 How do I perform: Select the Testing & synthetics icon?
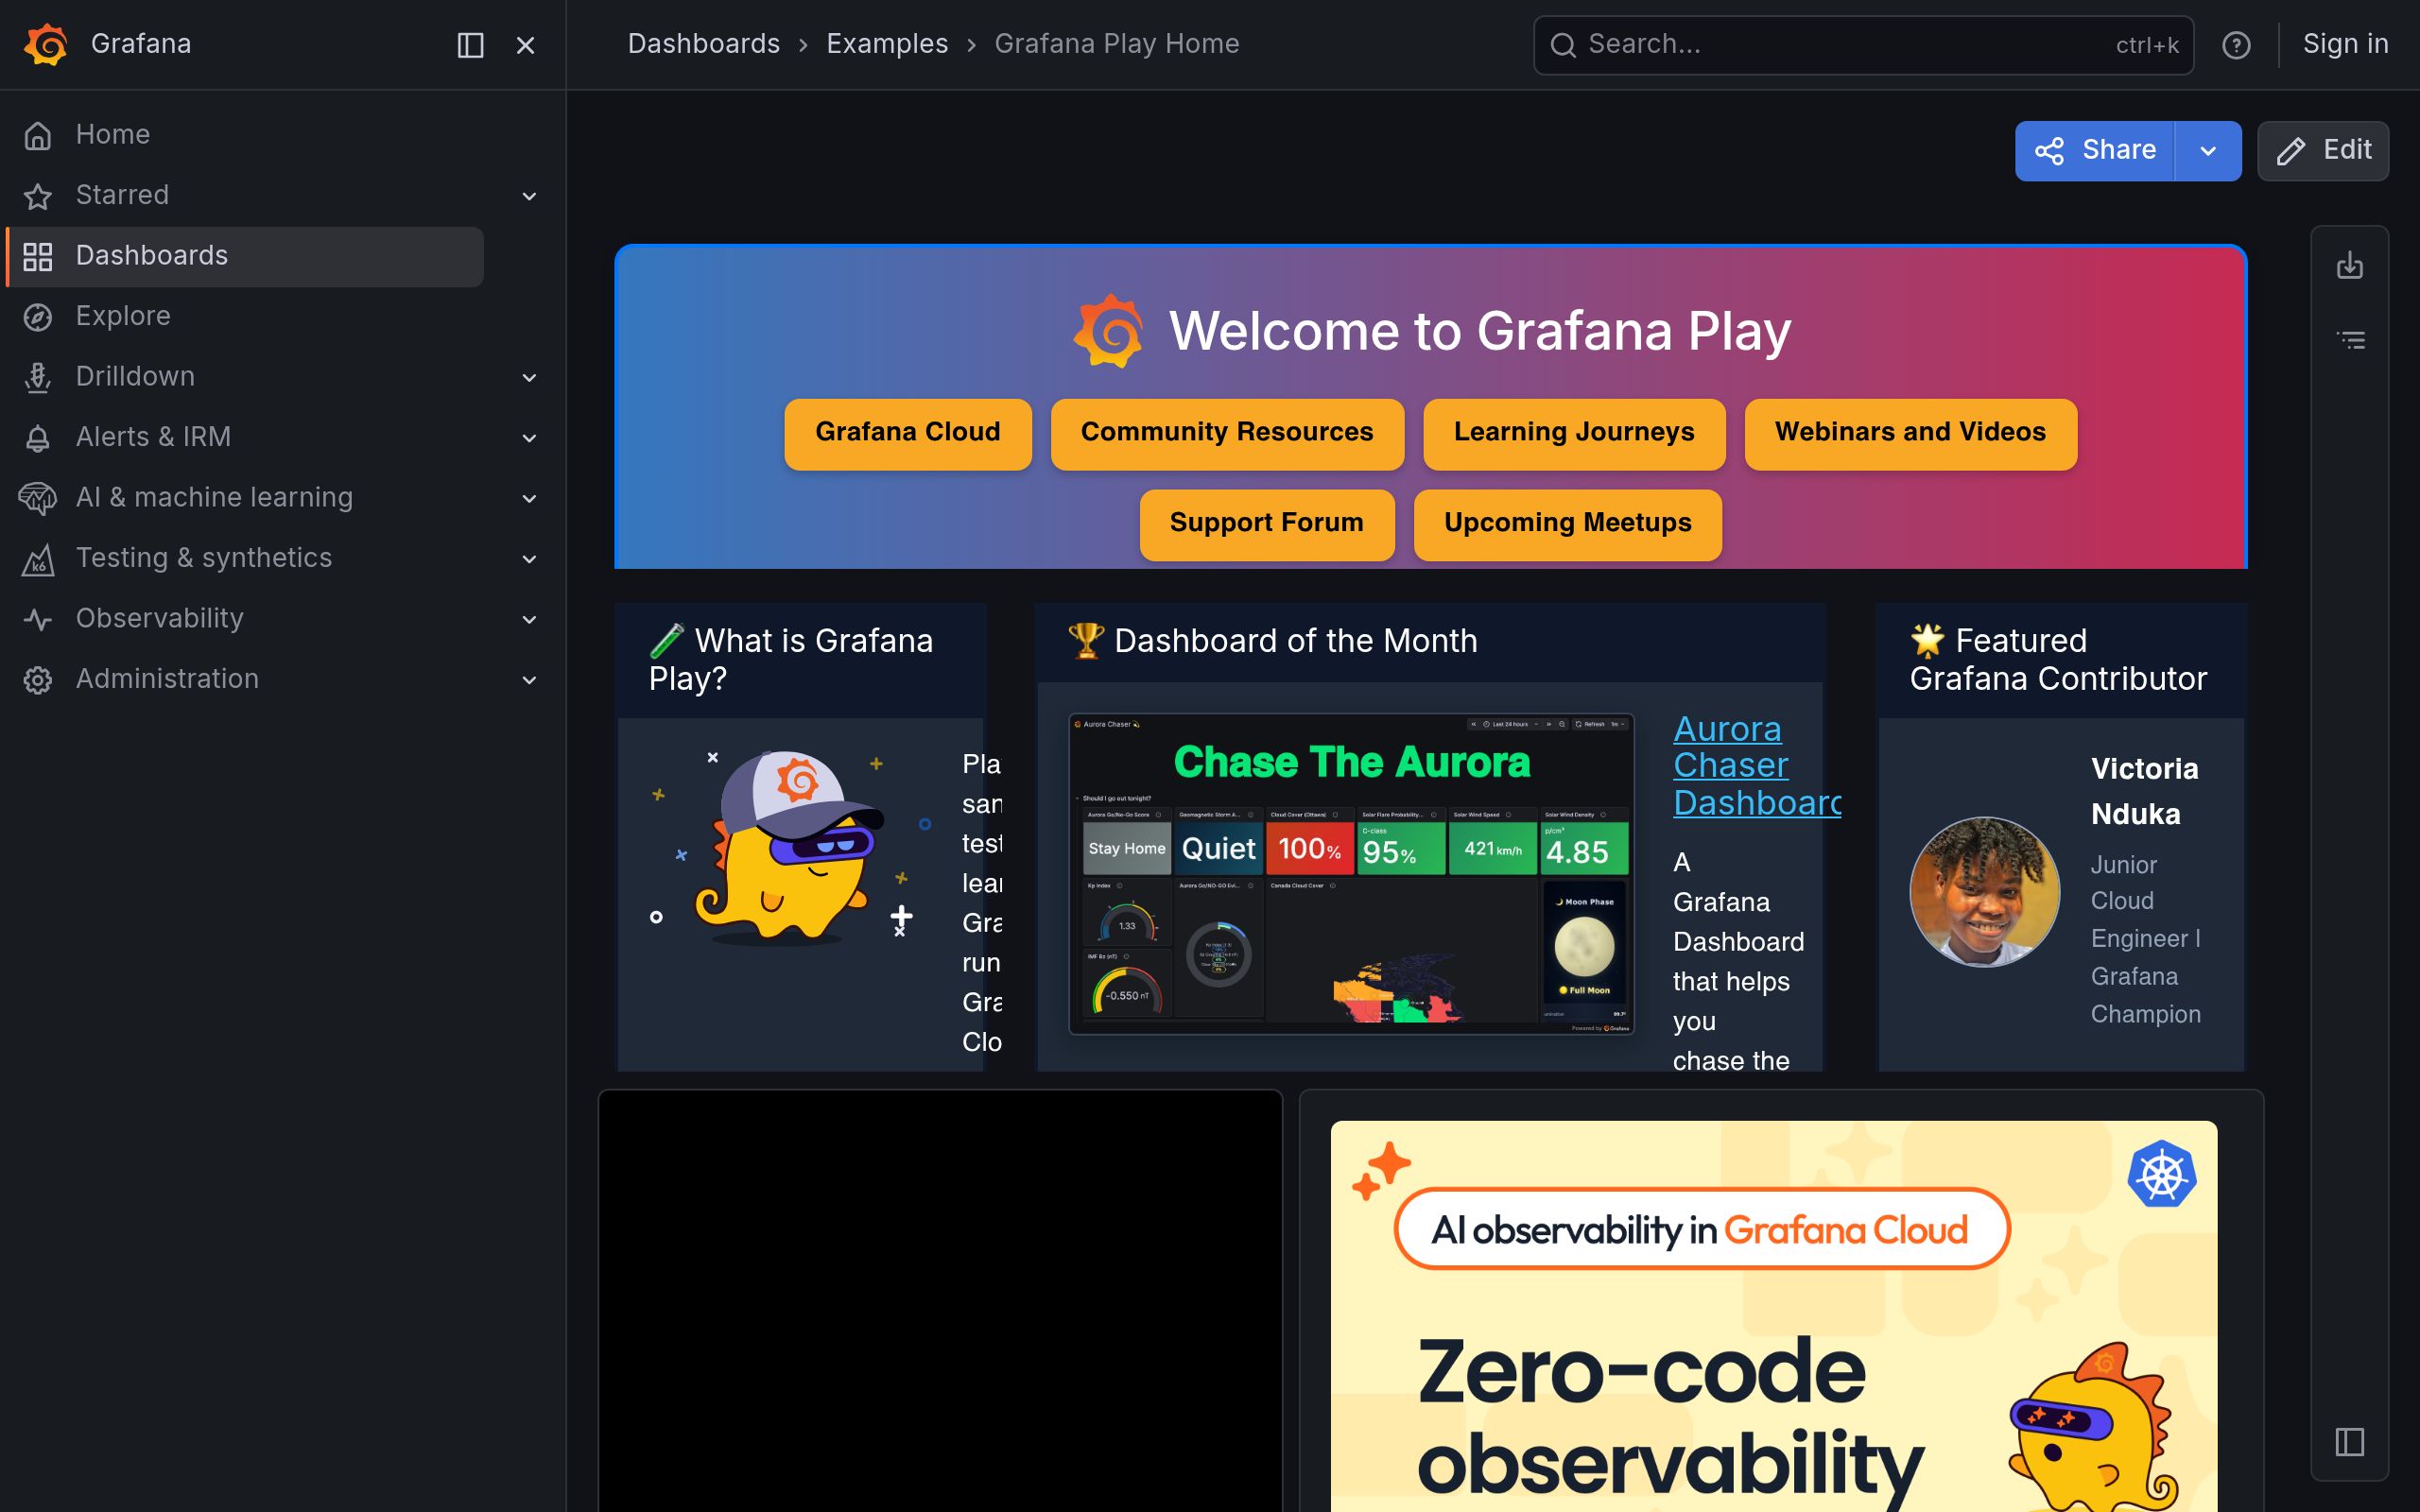point(38,558)
